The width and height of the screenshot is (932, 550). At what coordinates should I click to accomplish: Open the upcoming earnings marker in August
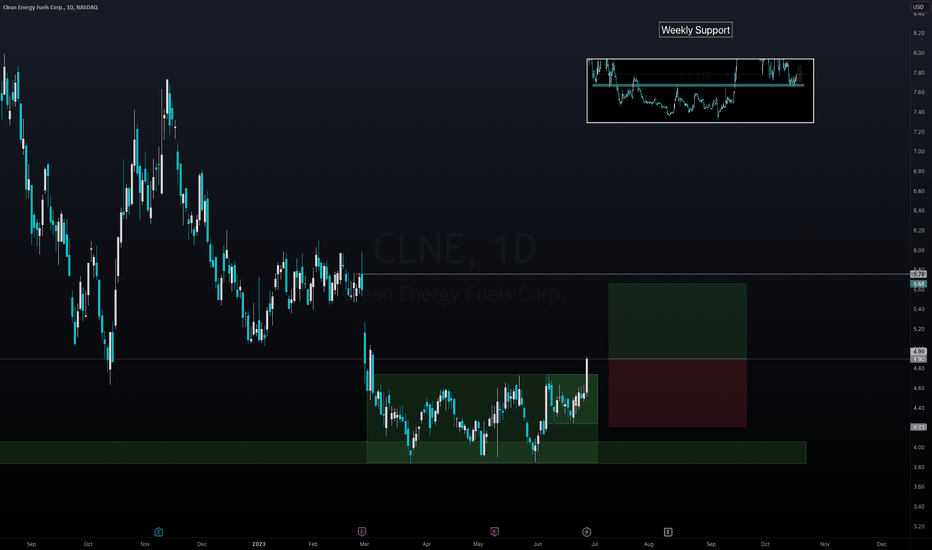(x=668, y=532)
